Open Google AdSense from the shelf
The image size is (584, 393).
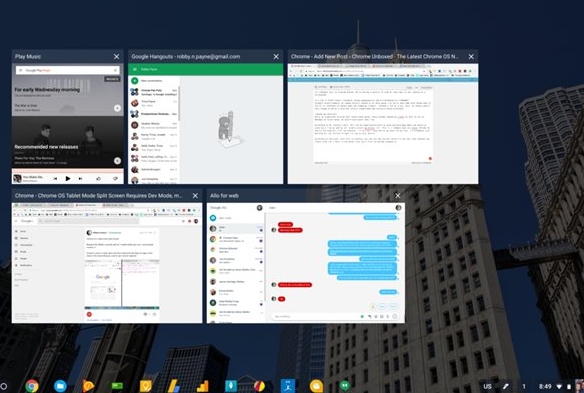(x=174, y=386)
